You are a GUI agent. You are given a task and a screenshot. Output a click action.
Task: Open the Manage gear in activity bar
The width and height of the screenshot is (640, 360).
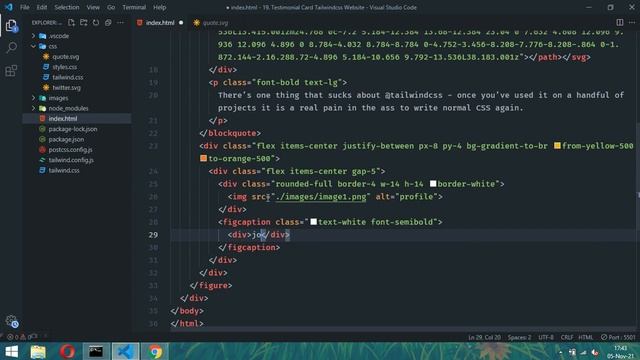click(x=12, y=321)
